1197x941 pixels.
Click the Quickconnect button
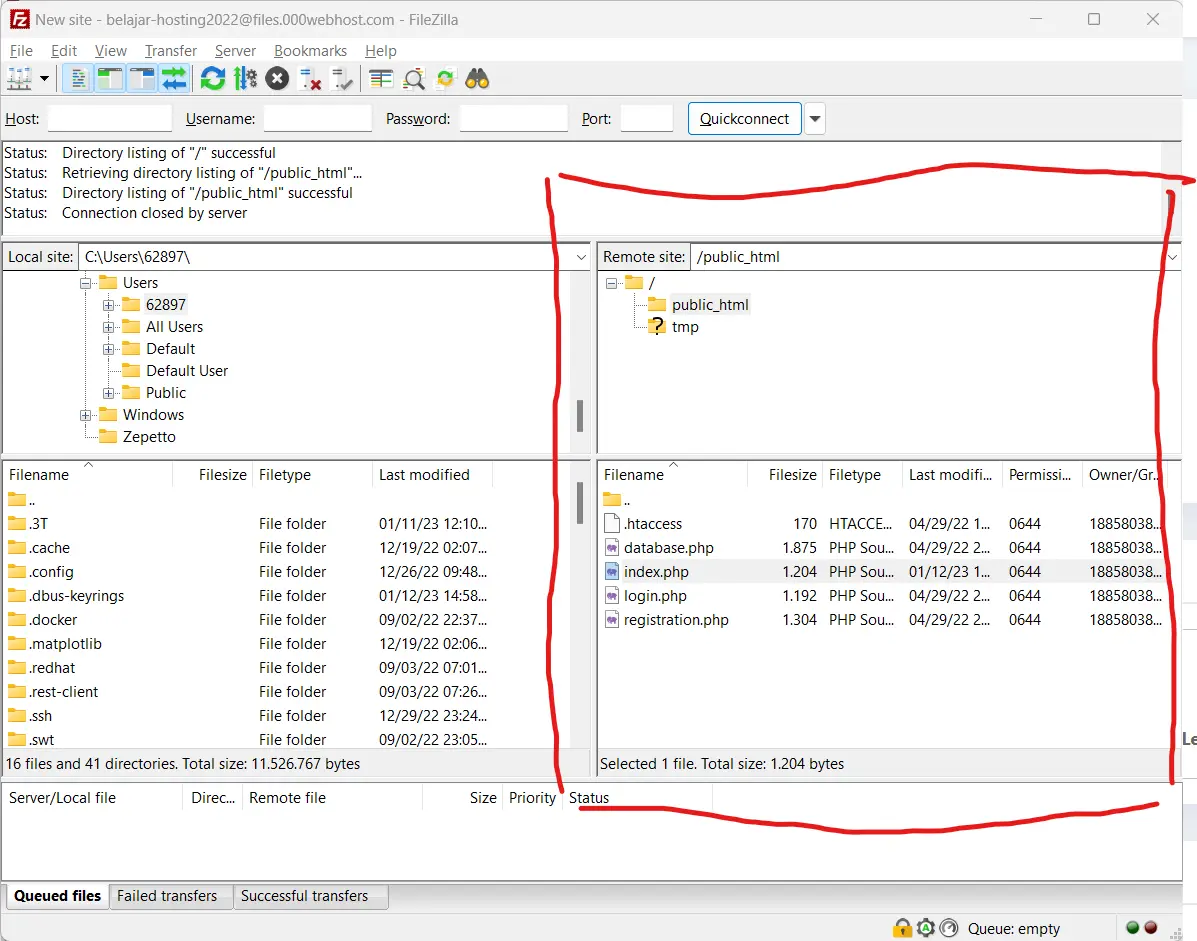(x=744, y=118)
